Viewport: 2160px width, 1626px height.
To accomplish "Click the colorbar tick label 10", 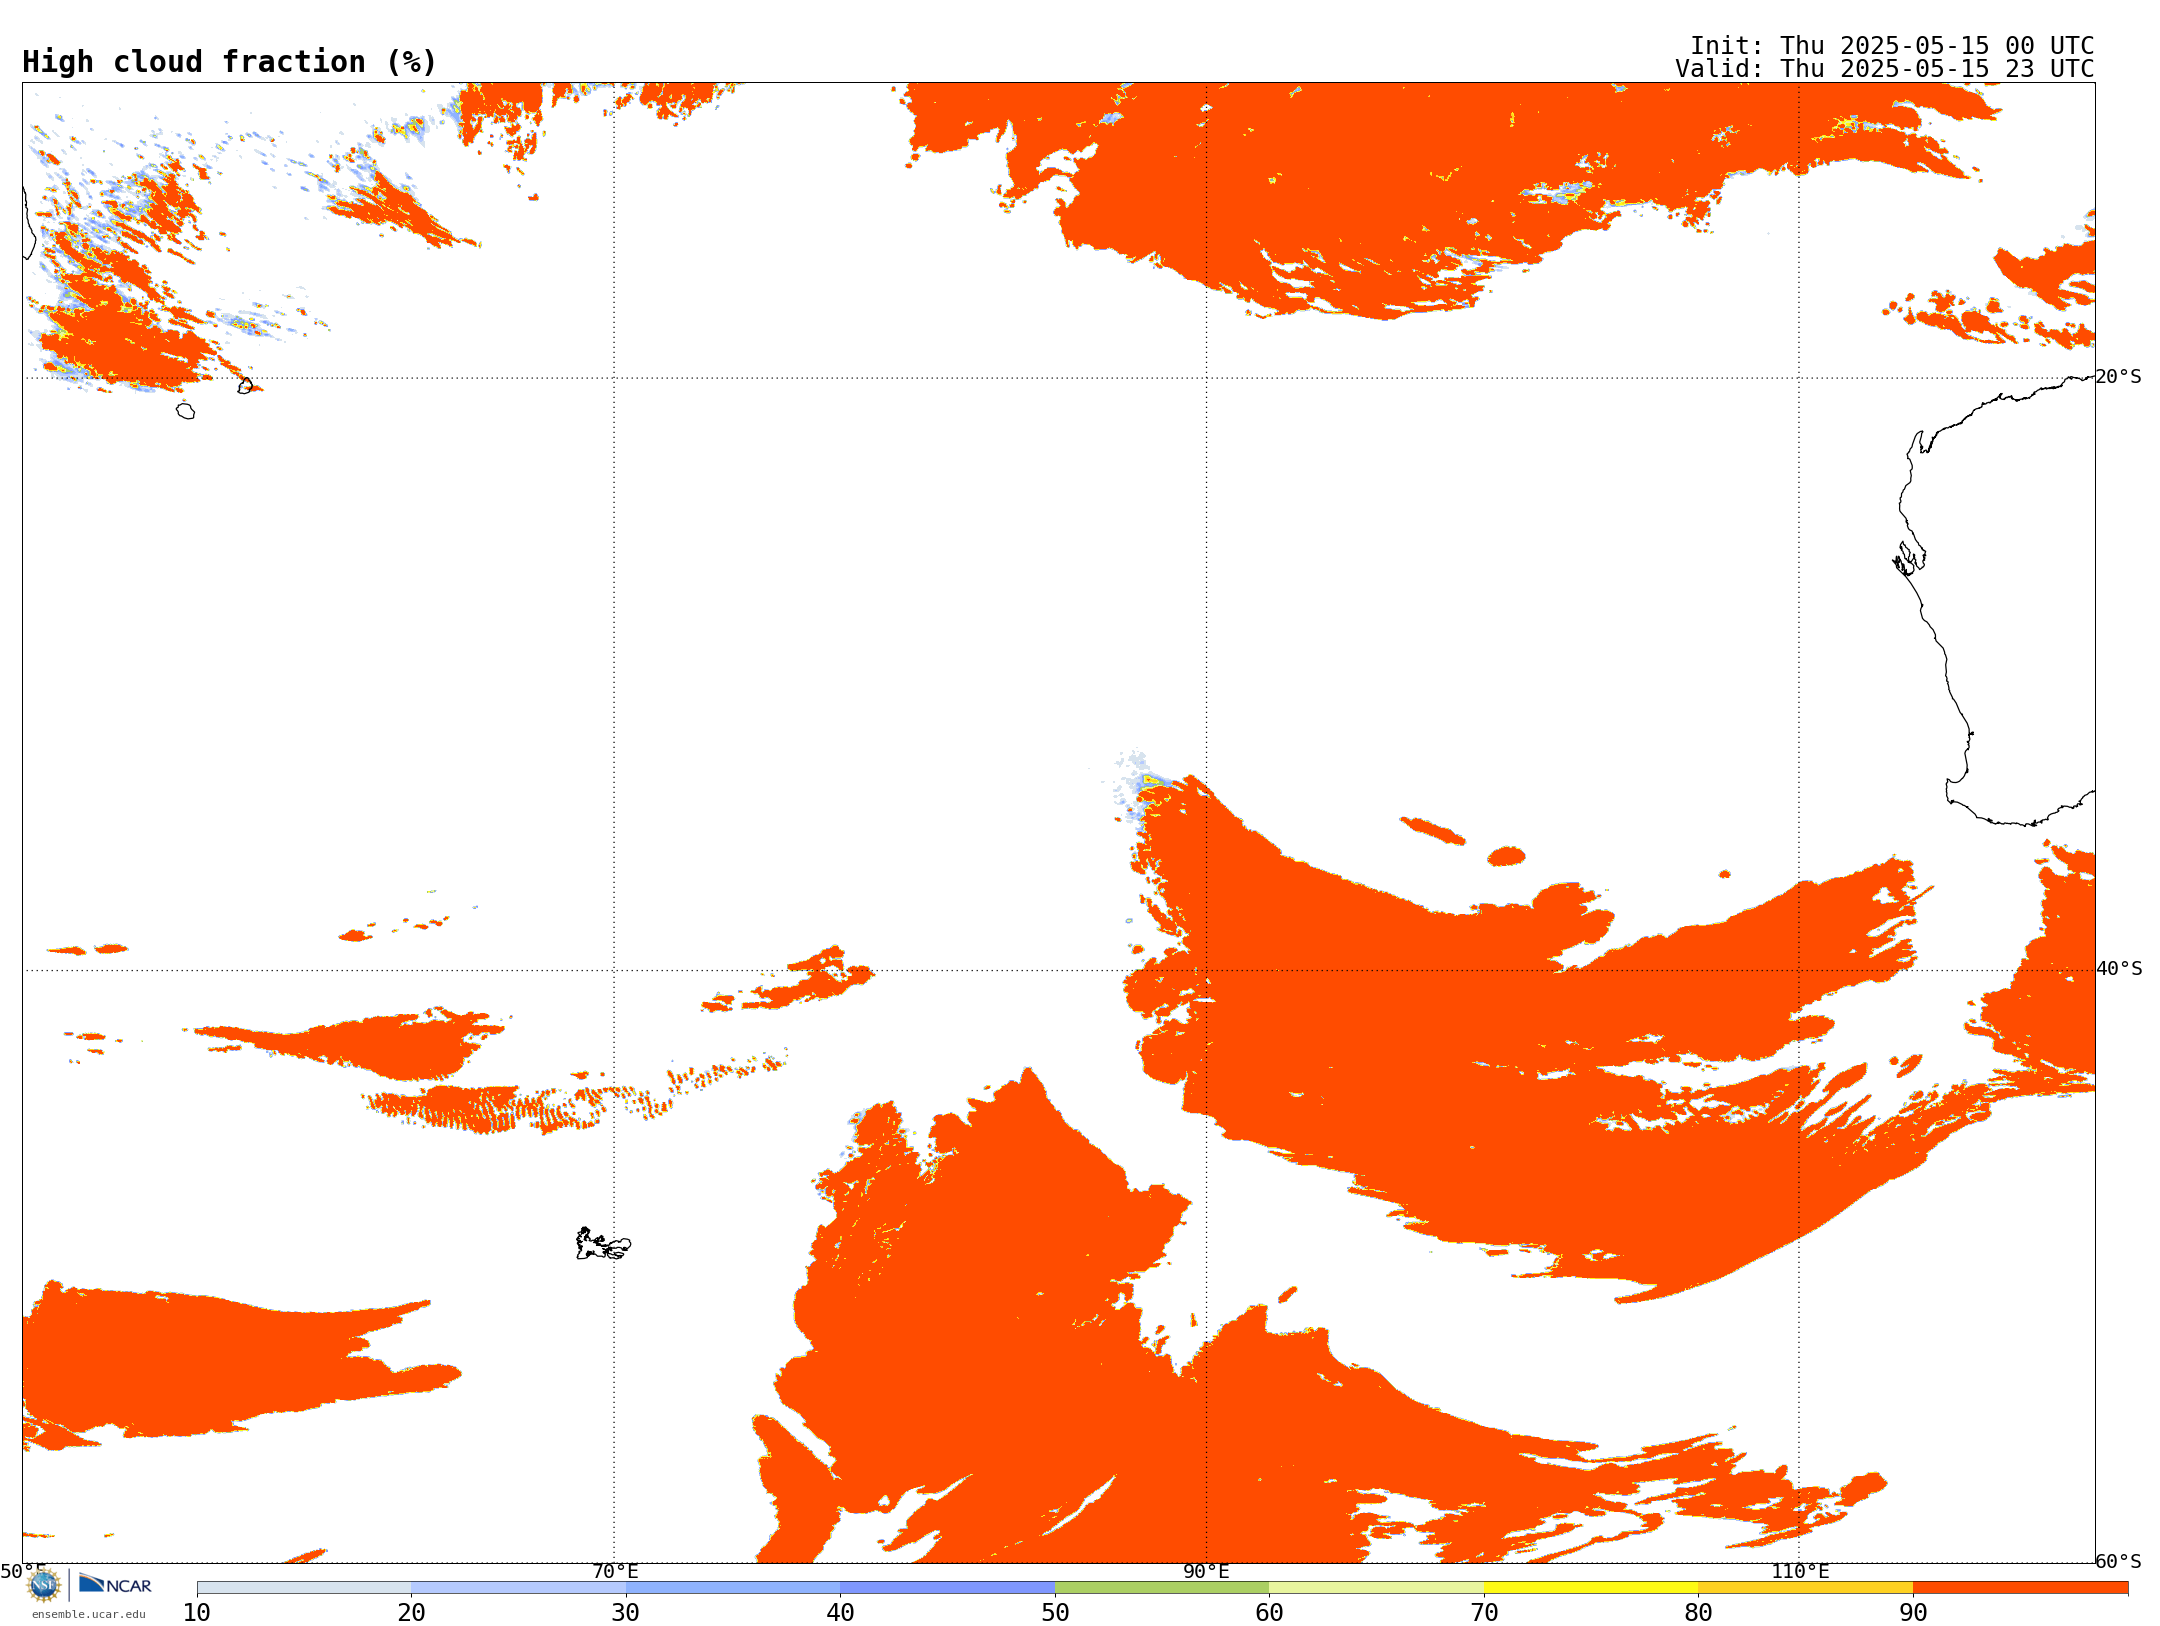I will (197, 1612).
